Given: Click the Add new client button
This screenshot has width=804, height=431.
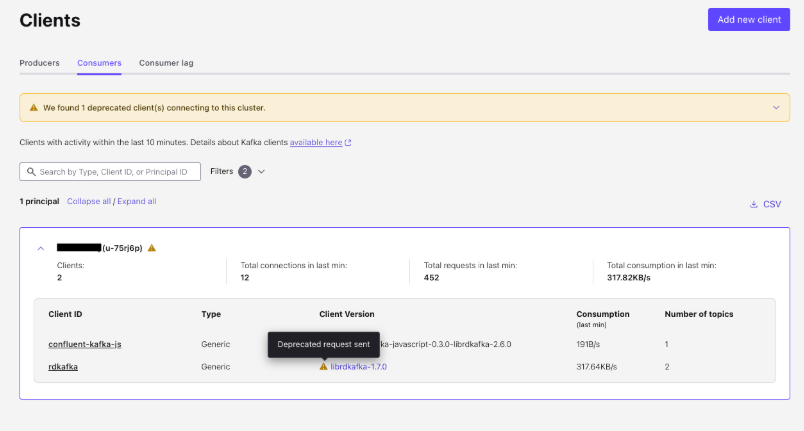Looking at the screenshot, I should (748, 20).
